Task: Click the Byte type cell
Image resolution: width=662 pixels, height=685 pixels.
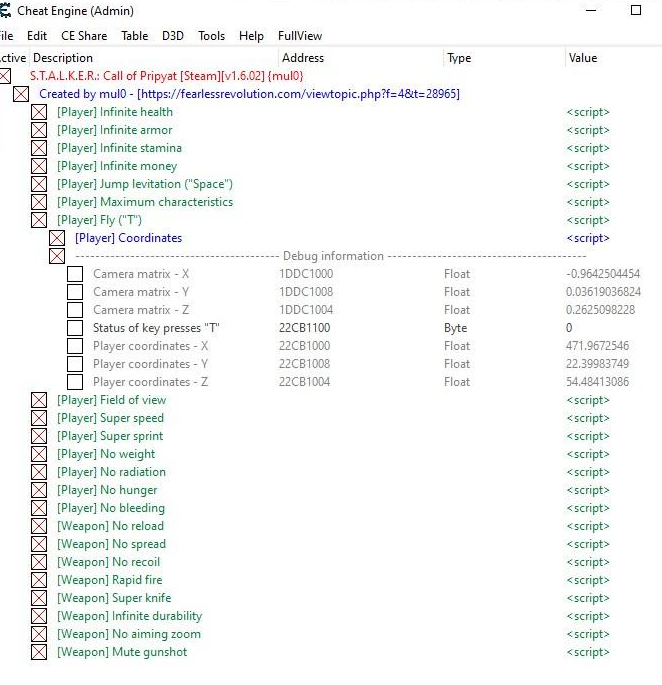Action: coord(456,328)
